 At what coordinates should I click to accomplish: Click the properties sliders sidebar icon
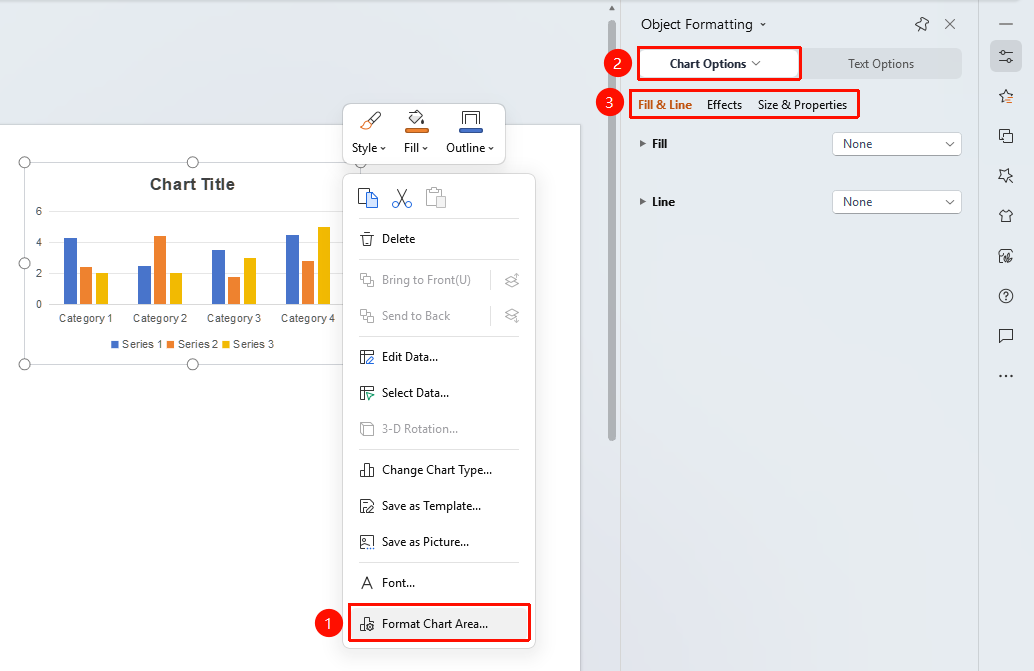pyautogui.click(x=1006, y=56)
